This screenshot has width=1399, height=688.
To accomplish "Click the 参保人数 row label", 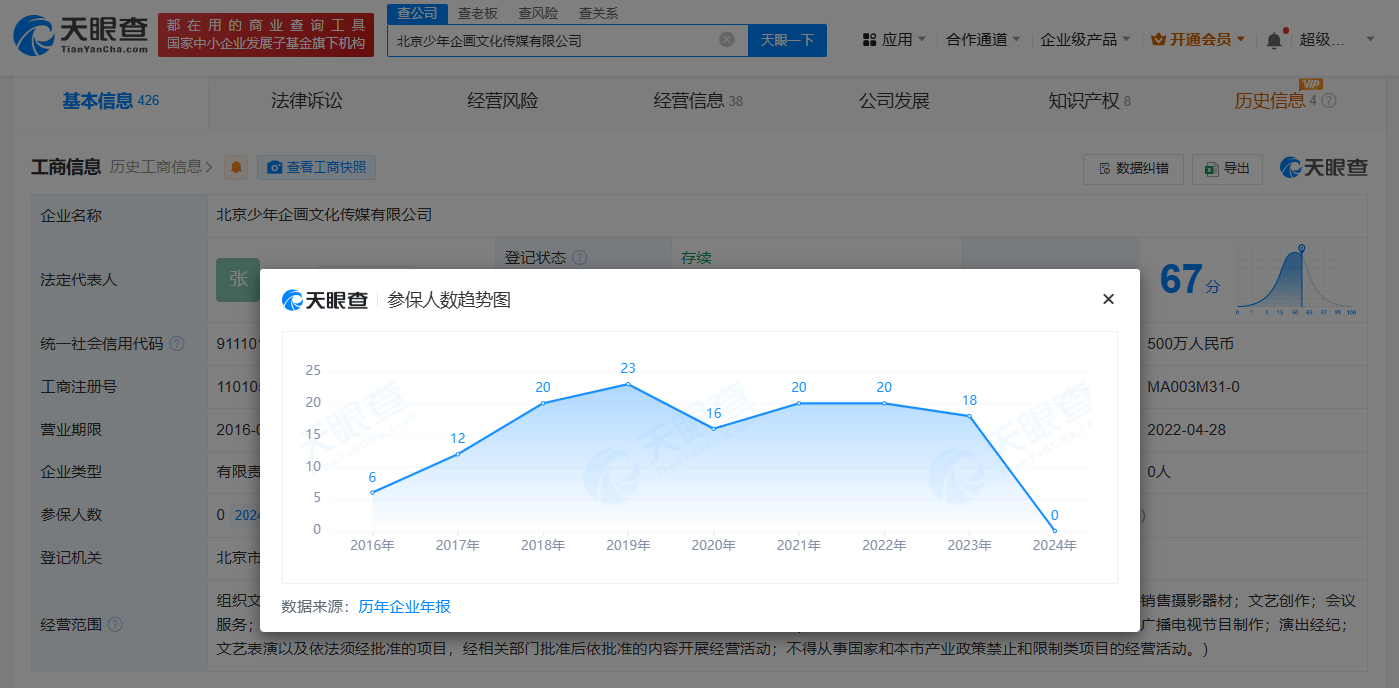I will click(x=71, y=515).
